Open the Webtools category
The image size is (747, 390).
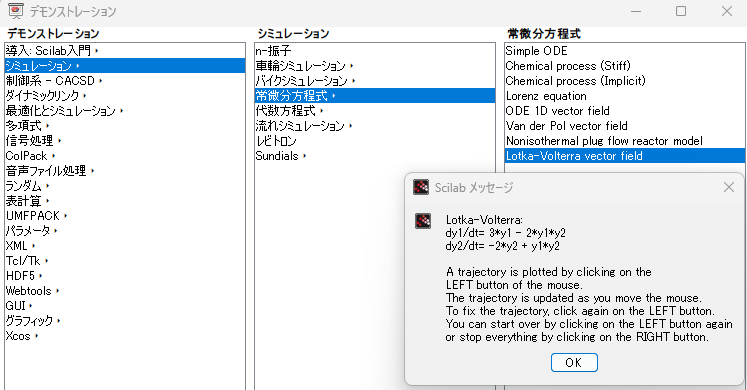coord(125,290)
